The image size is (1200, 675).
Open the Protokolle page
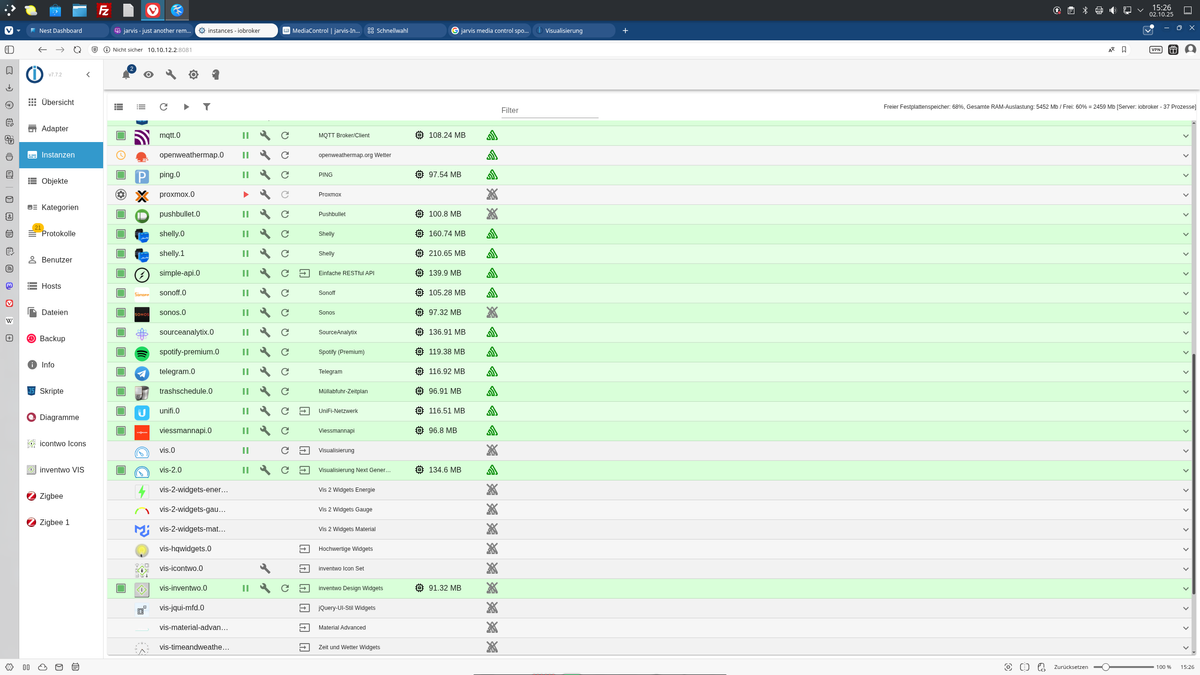[x=58, y=234]
